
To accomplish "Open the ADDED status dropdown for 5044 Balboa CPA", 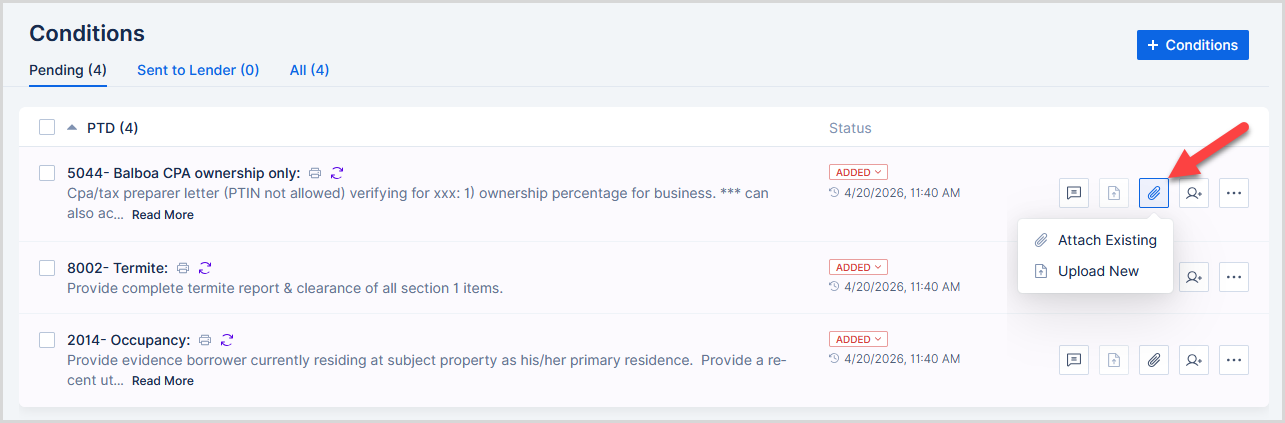I will (858, 172).
